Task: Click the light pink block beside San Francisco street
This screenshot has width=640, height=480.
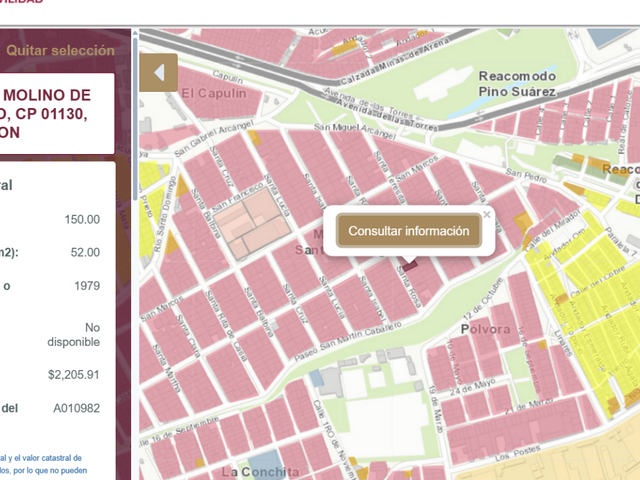Action: (252, 222)
